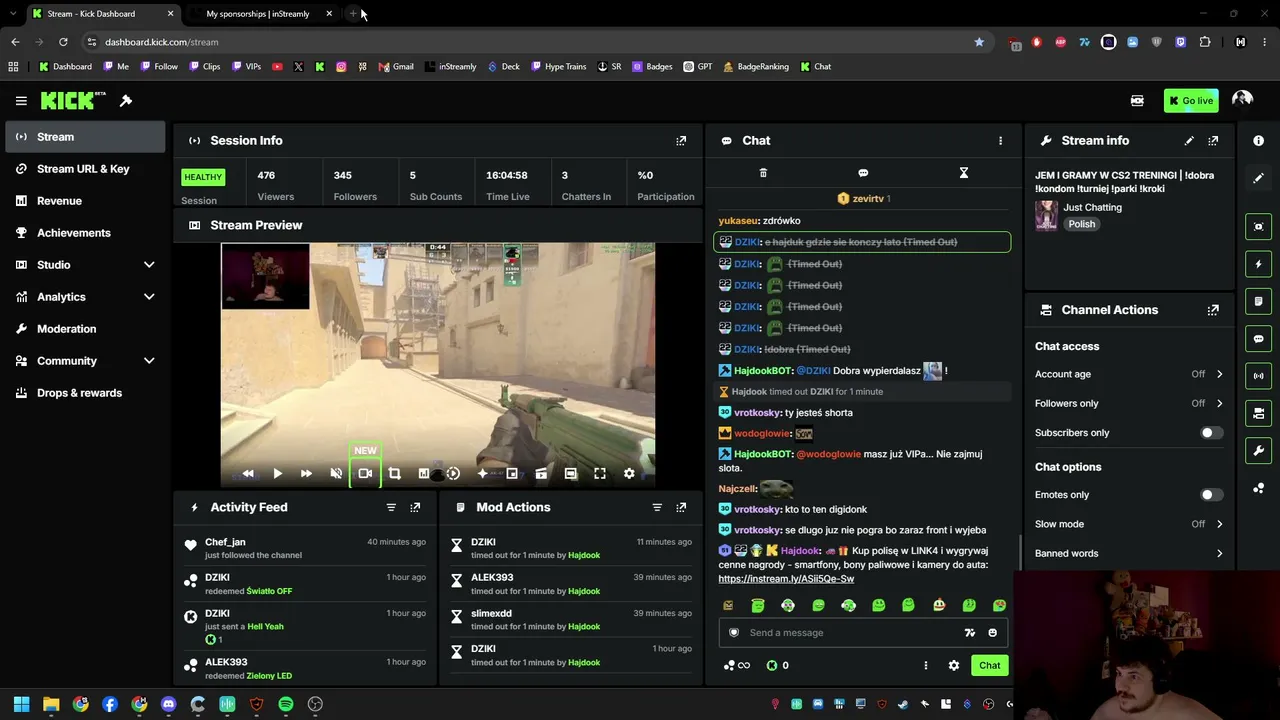Click the Just Chatting category thumbnail
The height and width of the screenshot is (720, 1280).
(x=1046, y=215)
